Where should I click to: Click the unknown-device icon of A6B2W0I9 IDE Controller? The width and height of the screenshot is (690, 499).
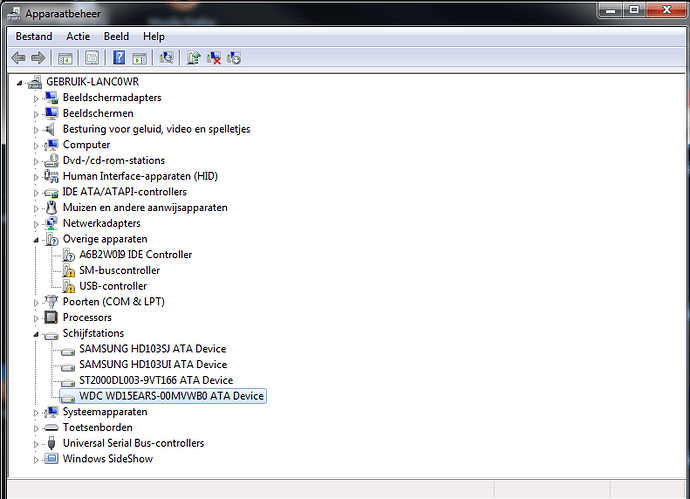click(x=69, y=255)
